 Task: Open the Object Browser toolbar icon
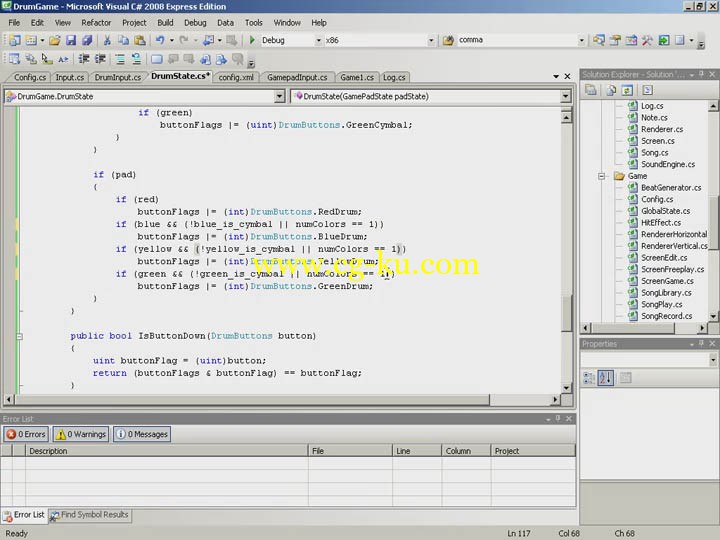click(x=631, y=40)
